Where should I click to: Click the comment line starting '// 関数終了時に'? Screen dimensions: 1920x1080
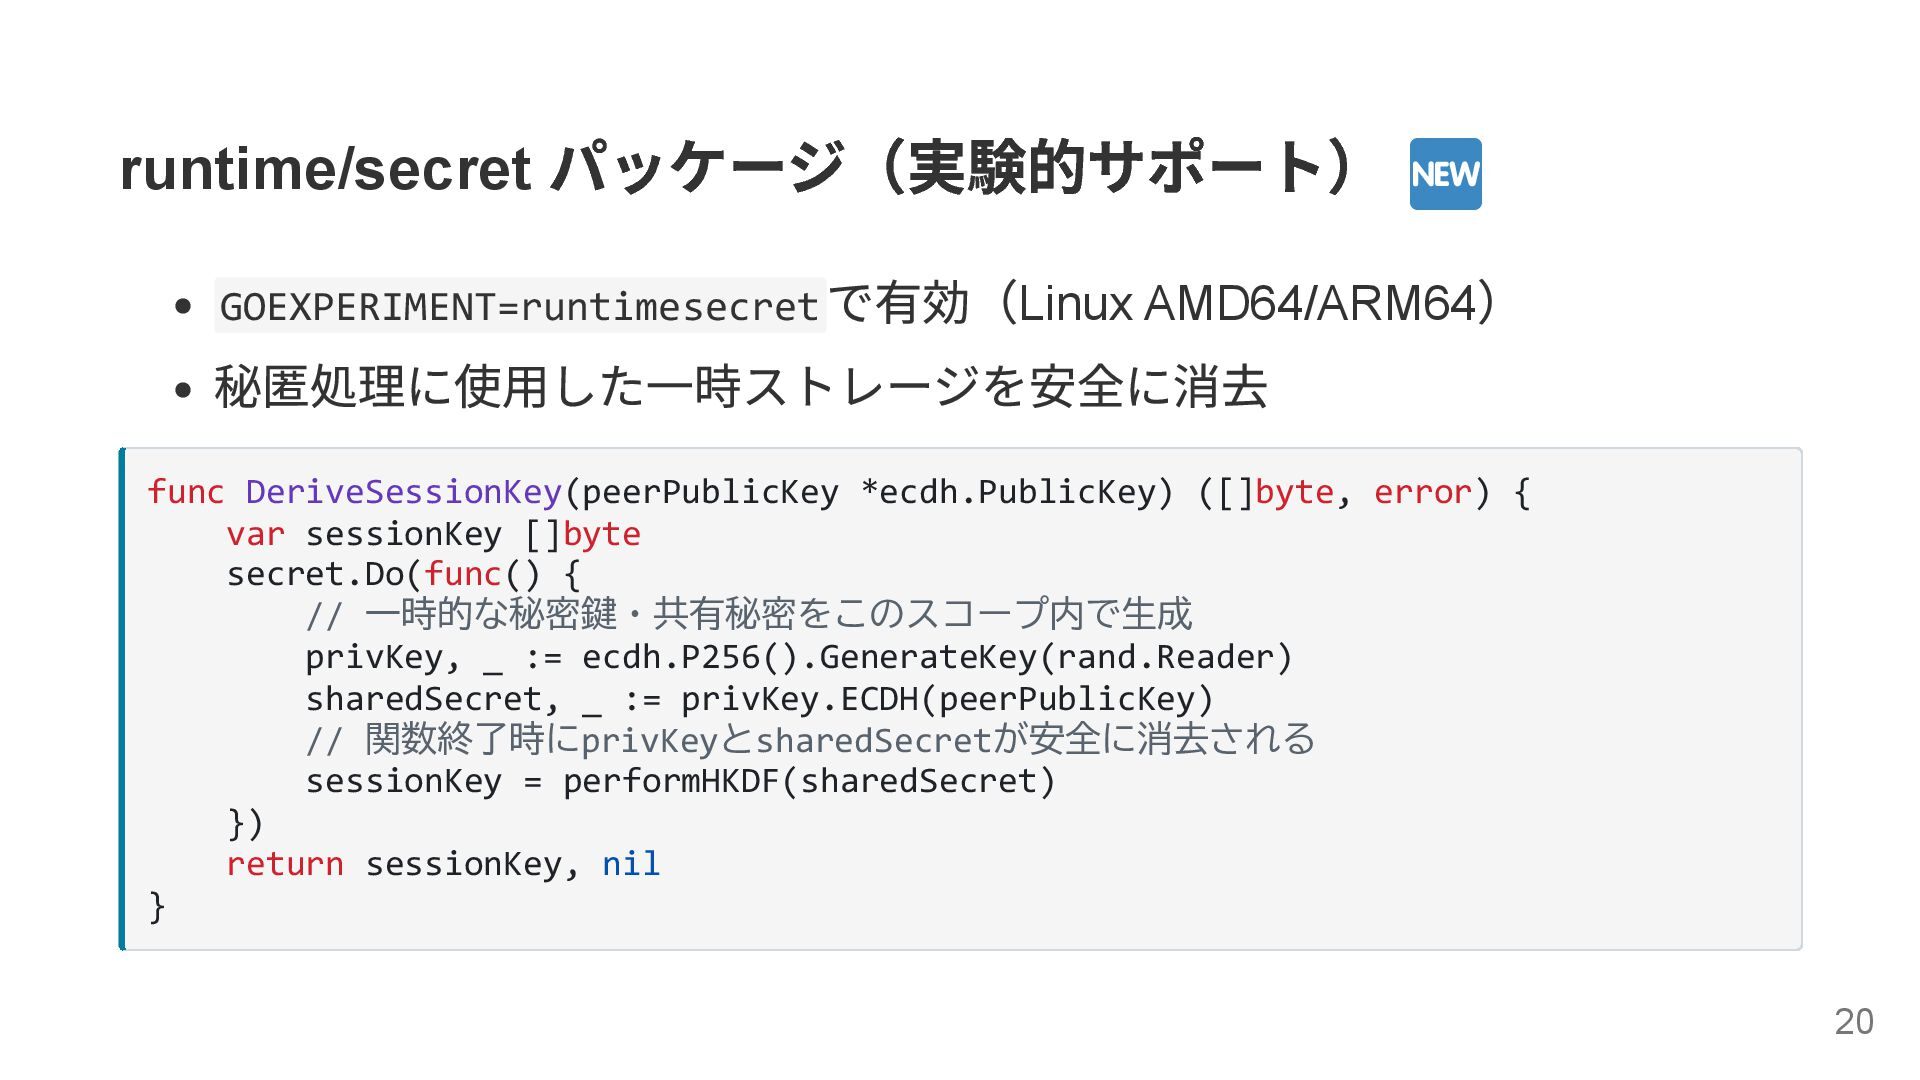(x=810, y=740)
